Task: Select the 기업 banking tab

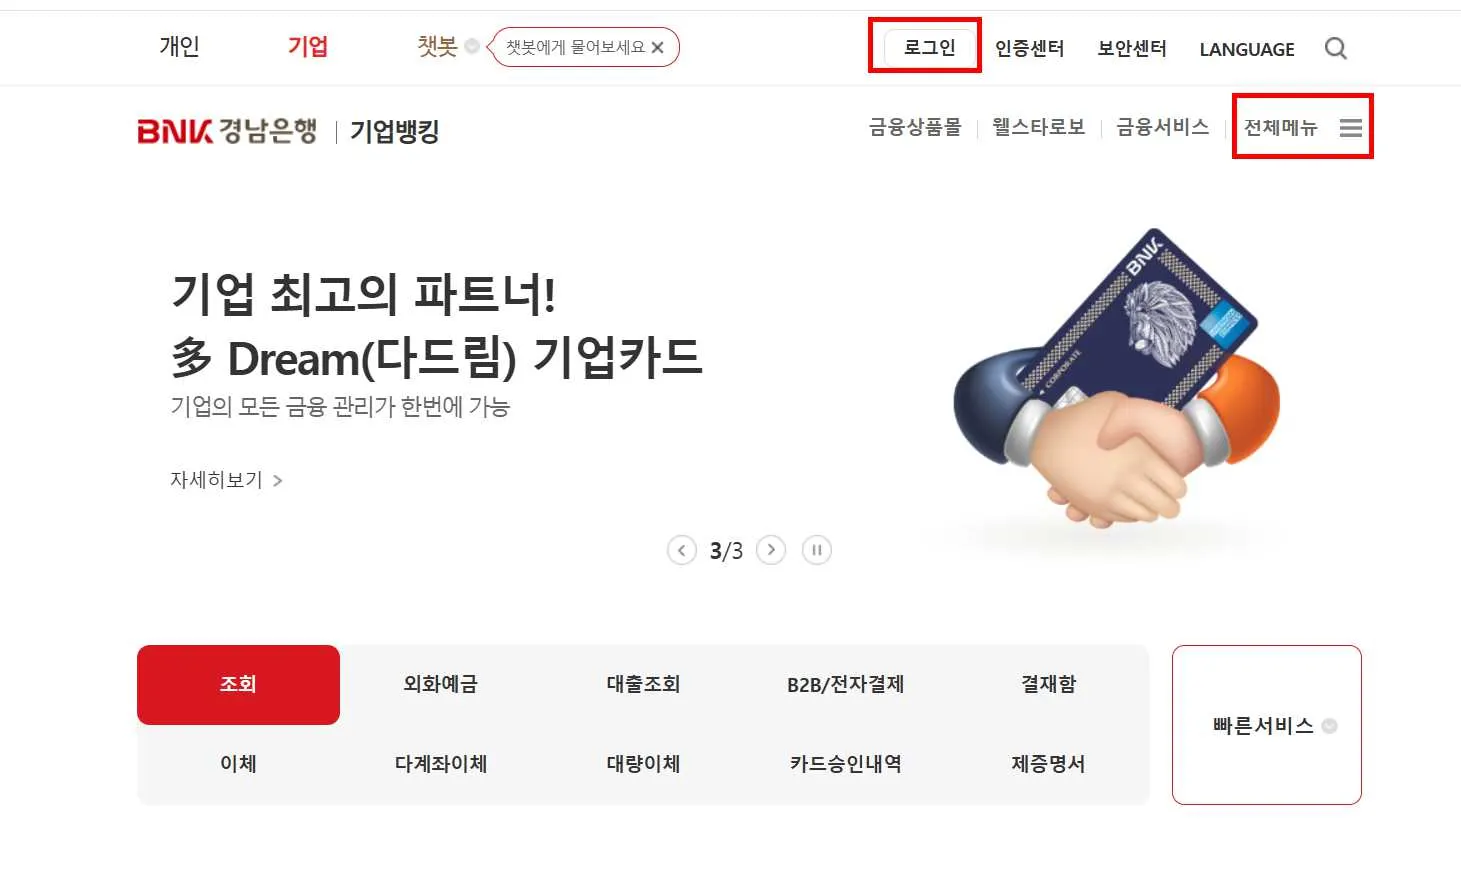Action: click(307, 46)
